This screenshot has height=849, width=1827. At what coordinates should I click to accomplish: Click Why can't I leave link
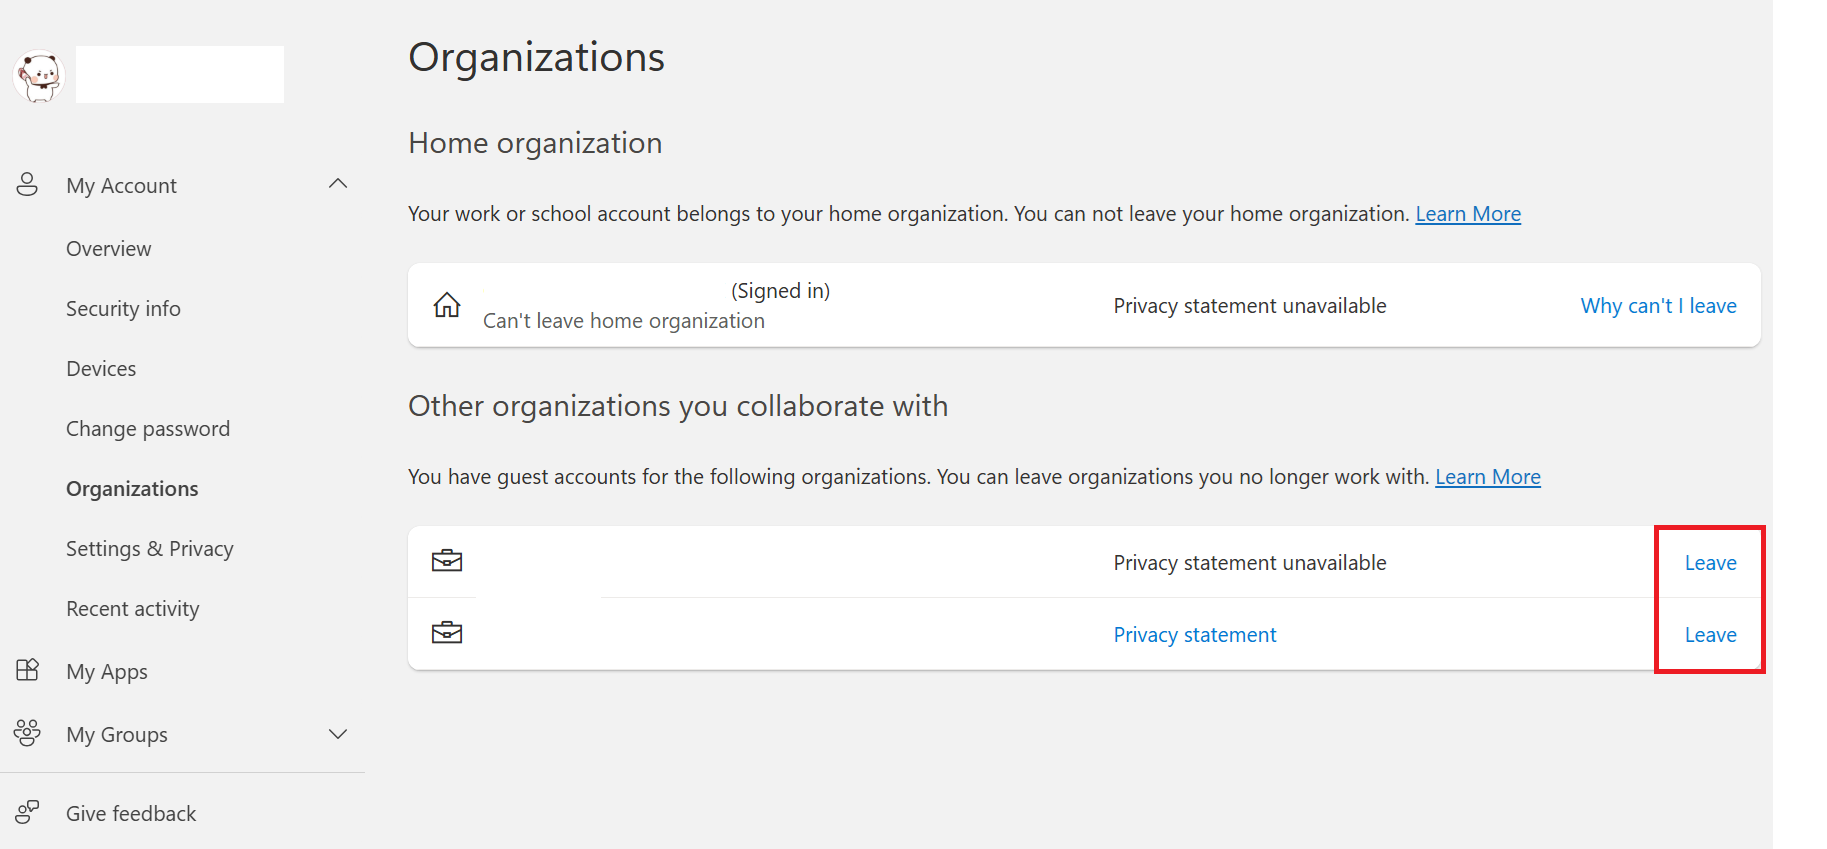click(1658, 306)
